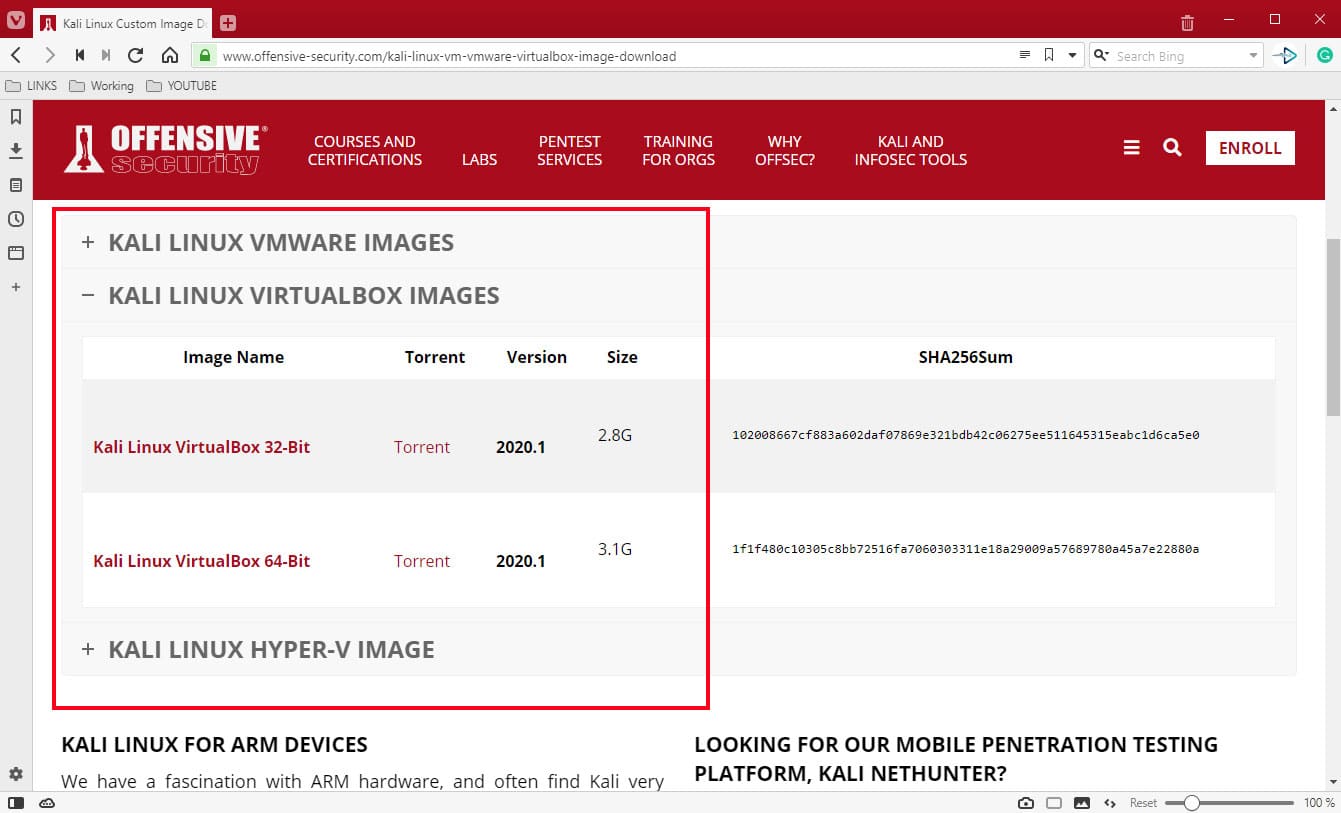
Task: Open Vivaldi settings gear icon
Action: click(x=16, y=774)
